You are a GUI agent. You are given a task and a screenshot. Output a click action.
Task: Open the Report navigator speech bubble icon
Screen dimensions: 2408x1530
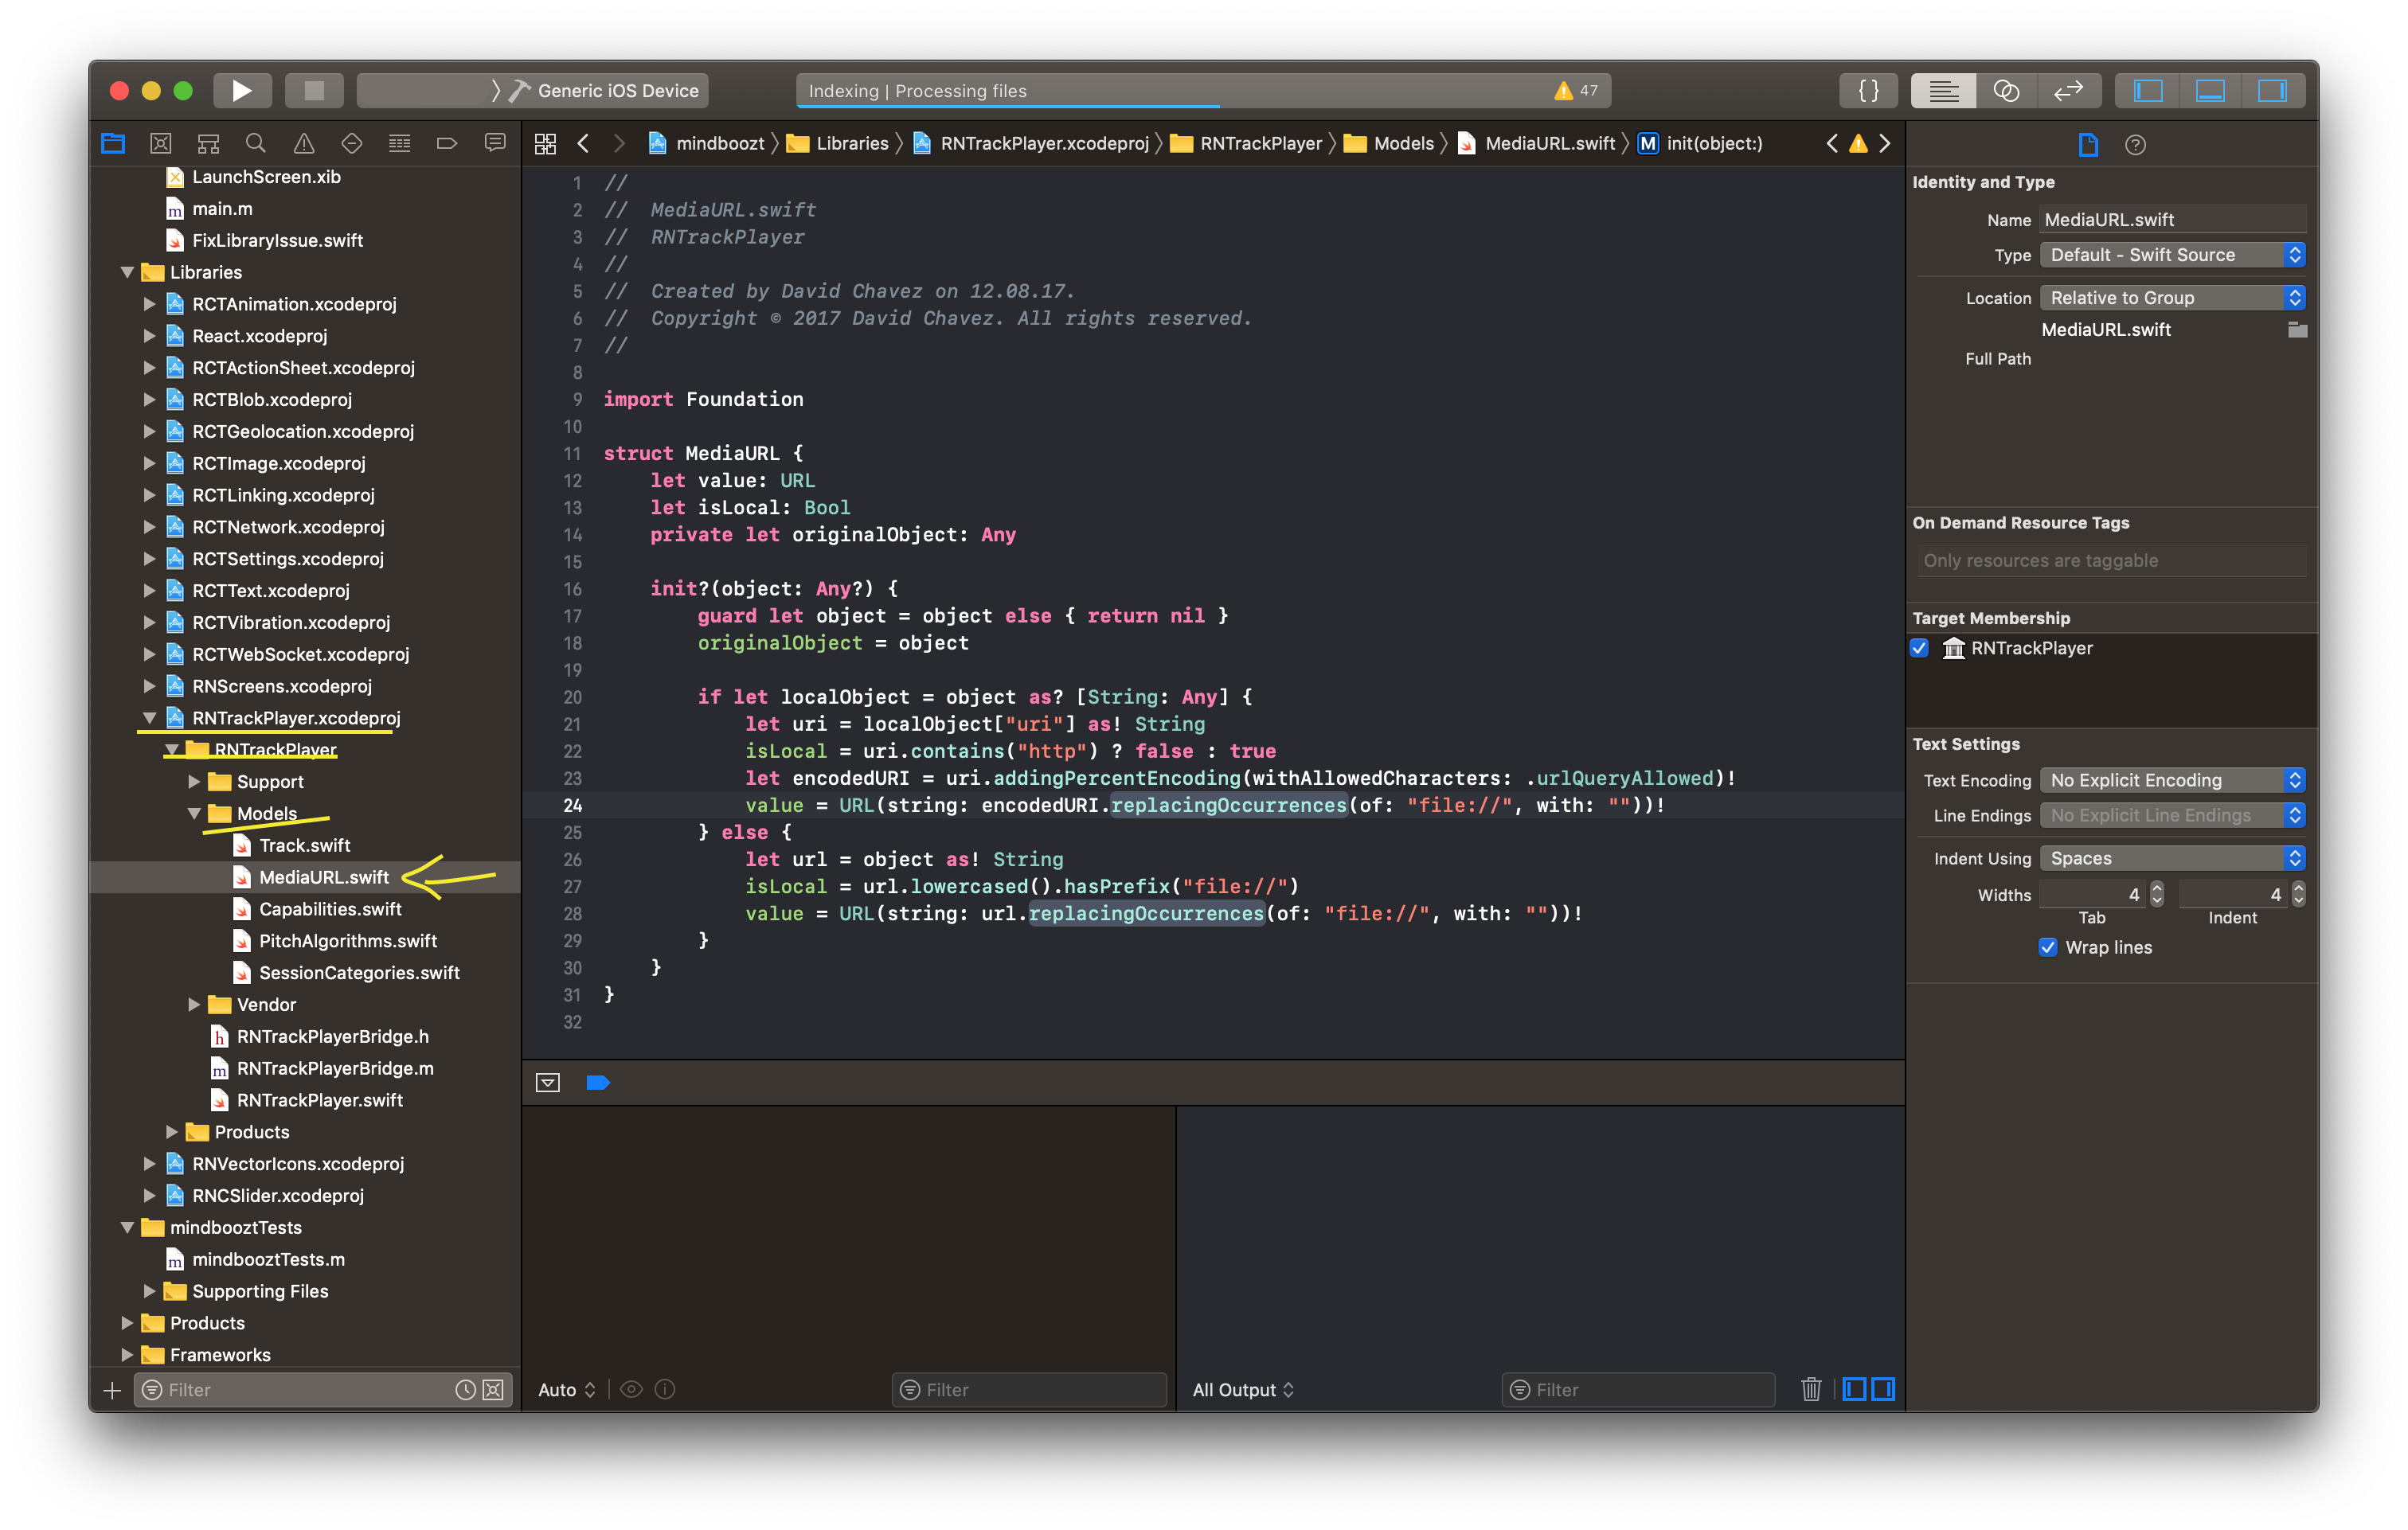[495, 143]
